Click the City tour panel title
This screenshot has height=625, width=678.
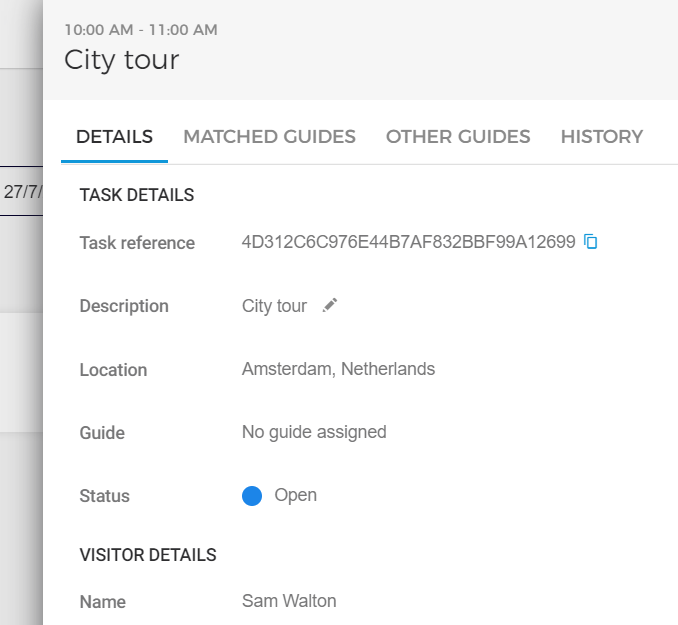pos(121,60)
